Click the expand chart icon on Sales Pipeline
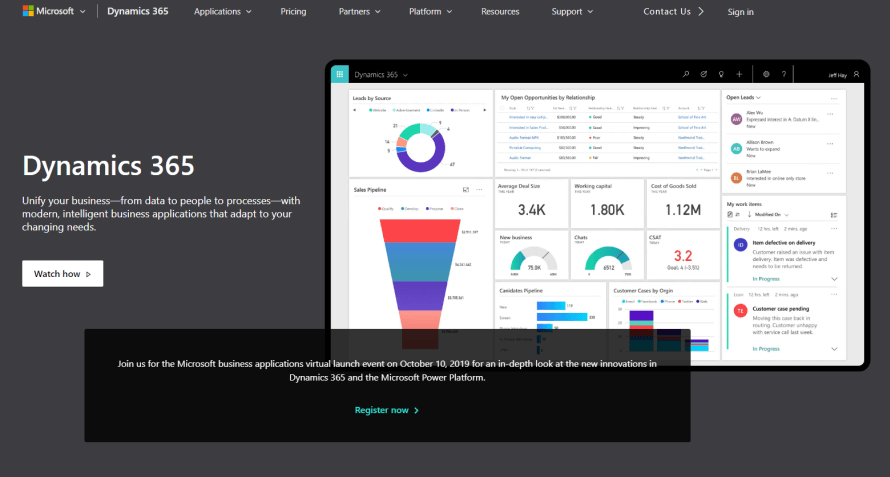The height and width of the screenshot is (477, 890). (466, 190)
